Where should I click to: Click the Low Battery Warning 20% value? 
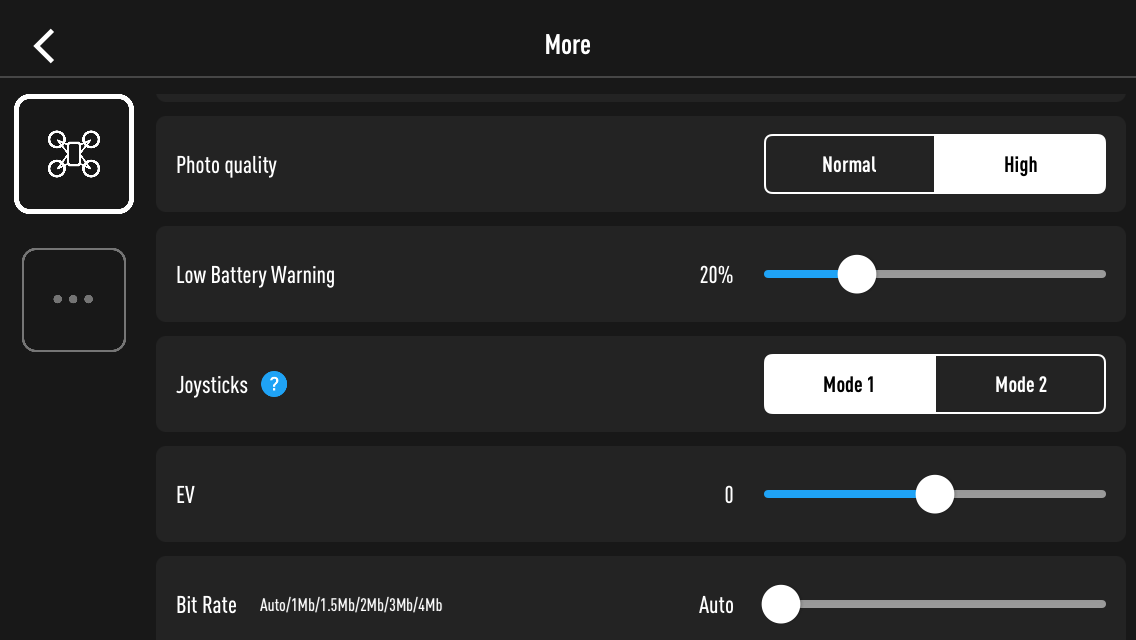click(717, 275)
